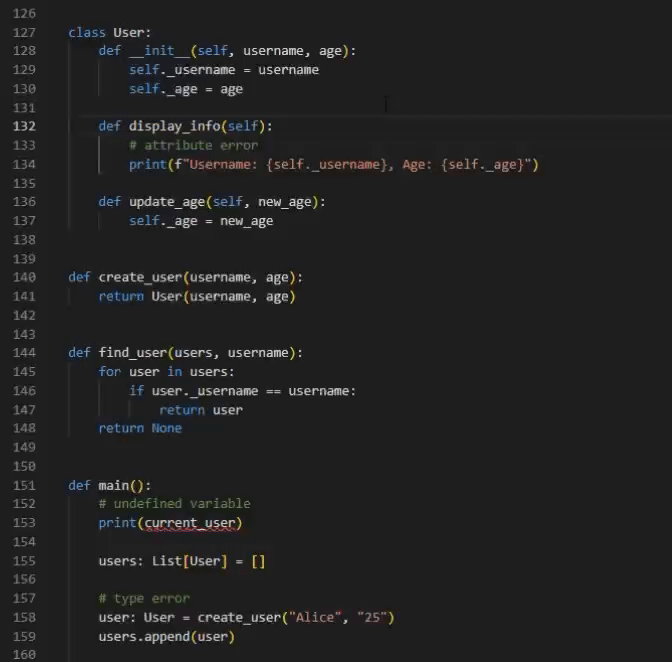The width and height of the screenshot is (672, 662).
Task: Click line number 144 in gutter
Action: [24, 353]
